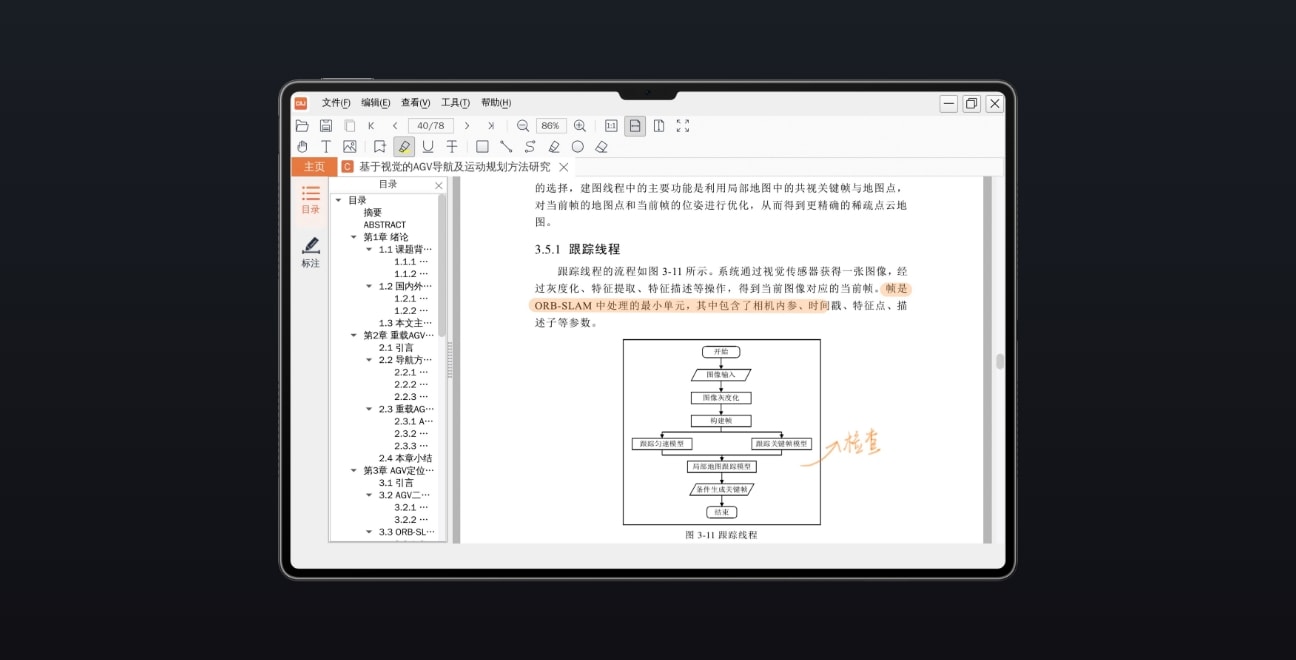1296x660 pixels.
Task: Click the zoom in magnifier icon
Action: [x=579, y=126]
